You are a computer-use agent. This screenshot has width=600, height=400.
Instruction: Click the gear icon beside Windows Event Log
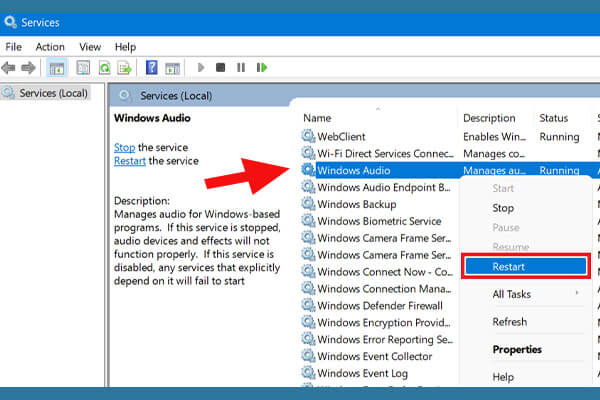308,372
